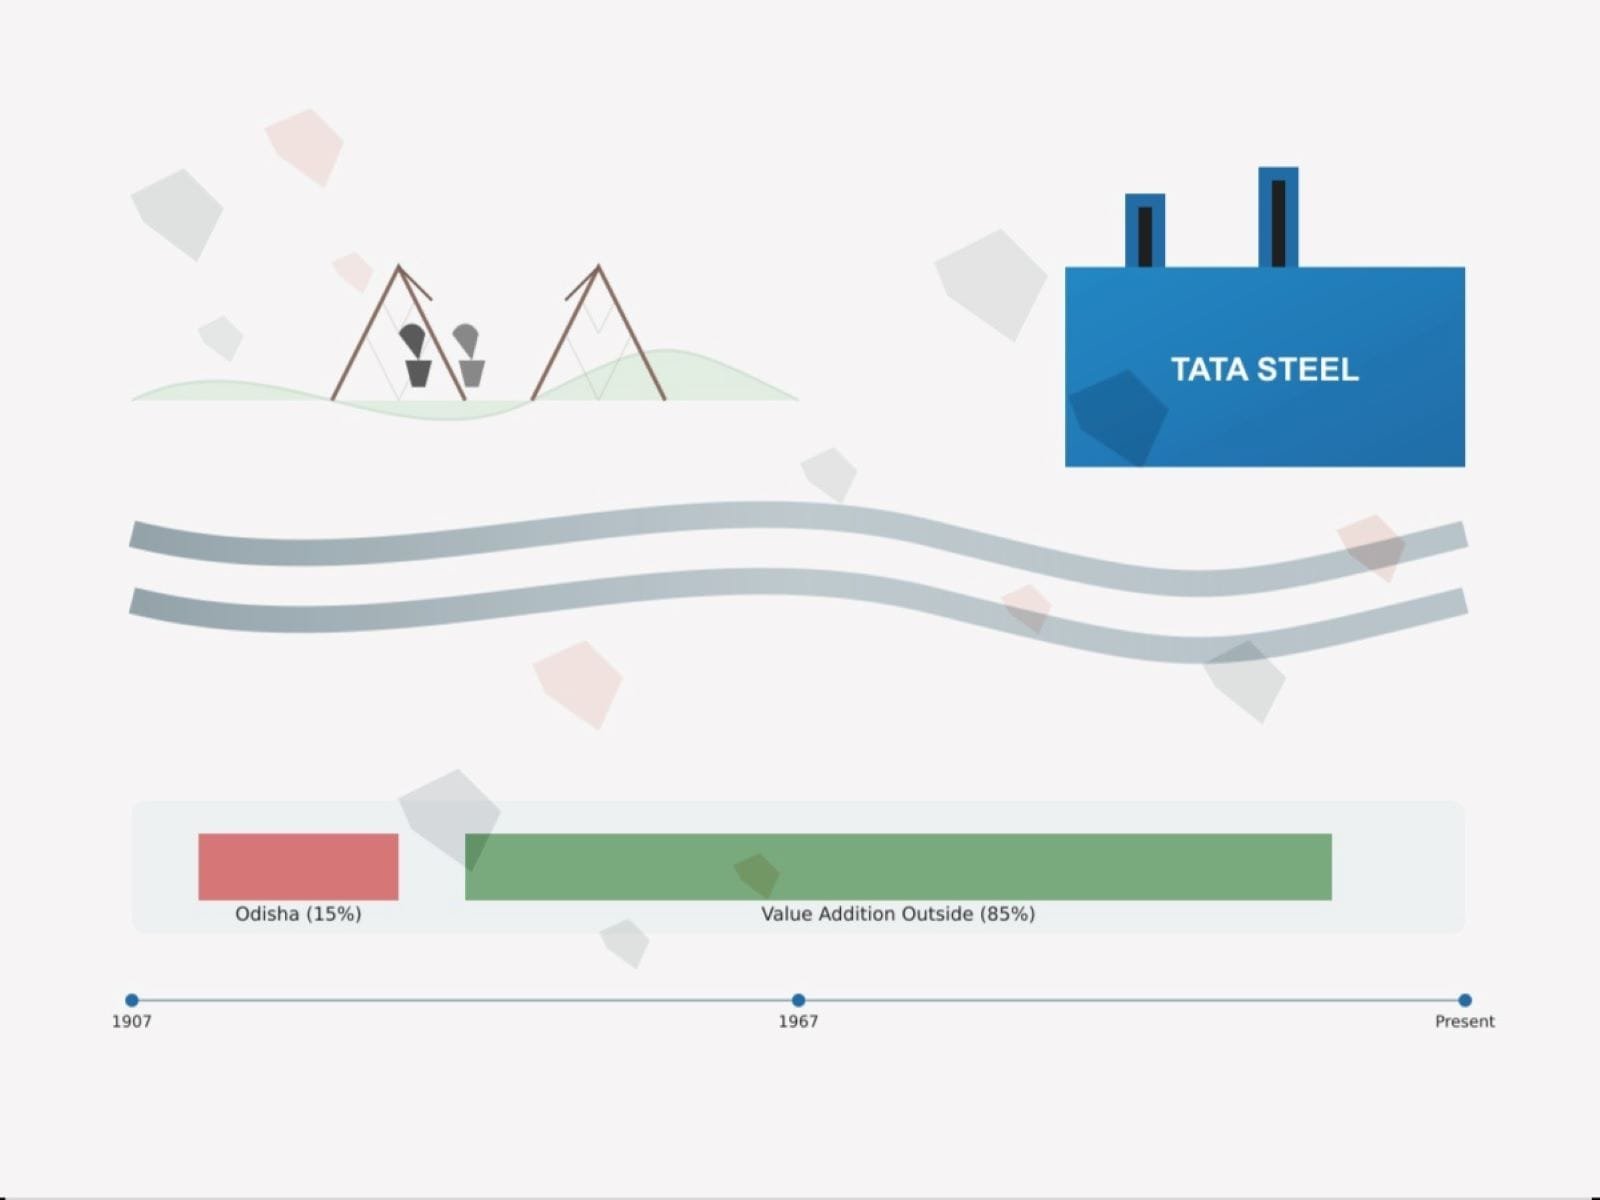Click the 'Present' timeline label

1465,1021
